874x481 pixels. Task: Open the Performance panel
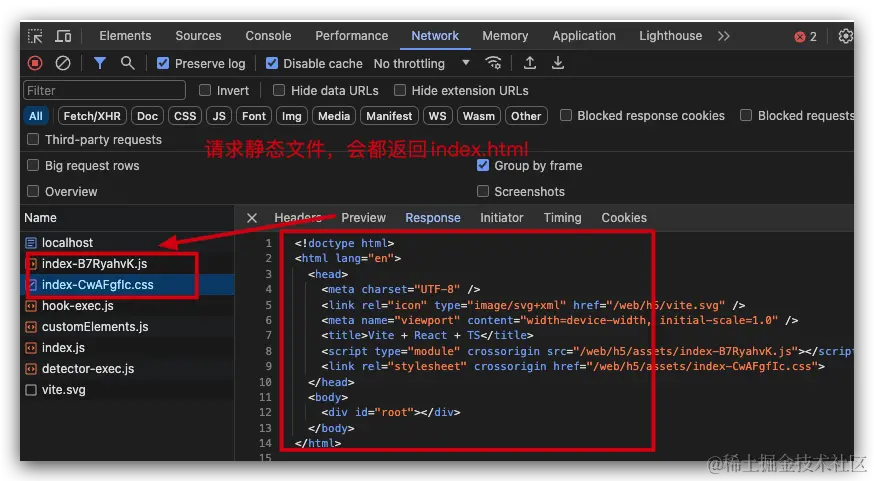point(352,36)
